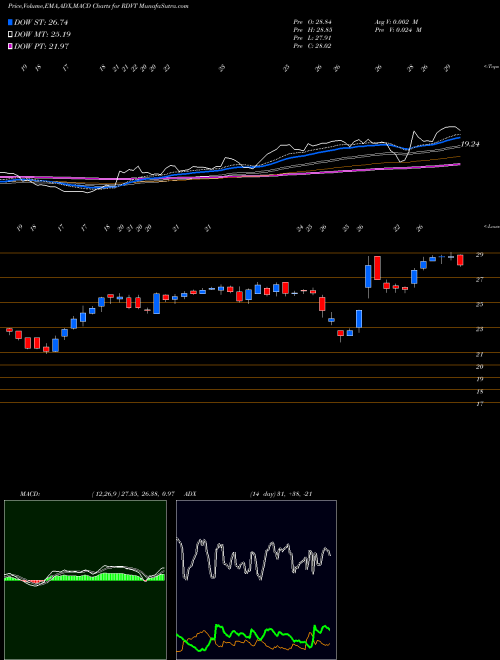Click the magenta DOW PT legend swatch
The height and width of the screenshot is (660, 500).
click(10, 46)
